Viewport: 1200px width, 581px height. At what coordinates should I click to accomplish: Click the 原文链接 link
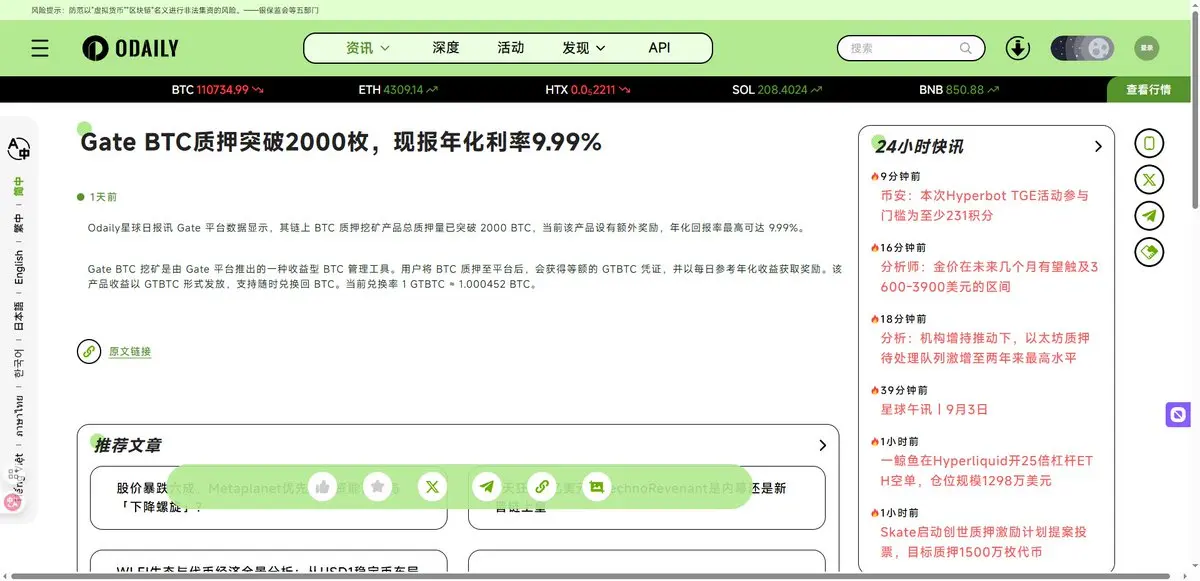pos(130,352)
